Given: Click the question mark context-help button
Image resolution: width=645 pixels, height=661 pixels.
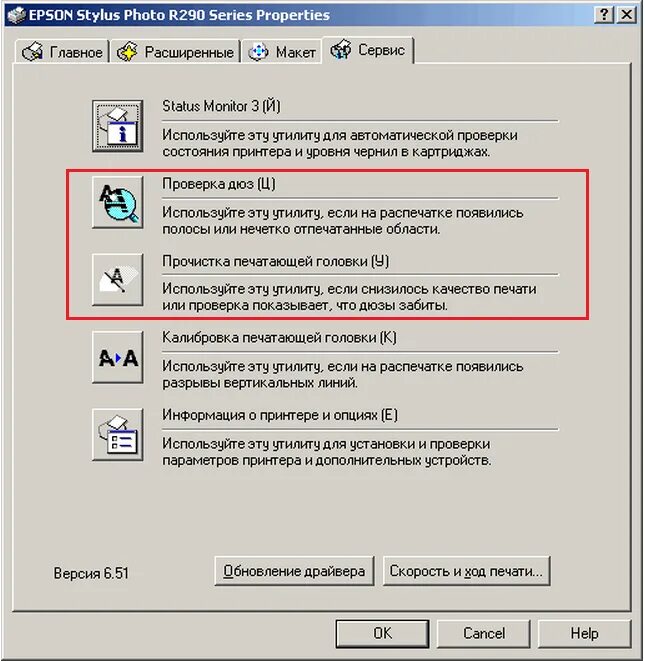Looking at the screenshot, I should [x=604, y=15].
